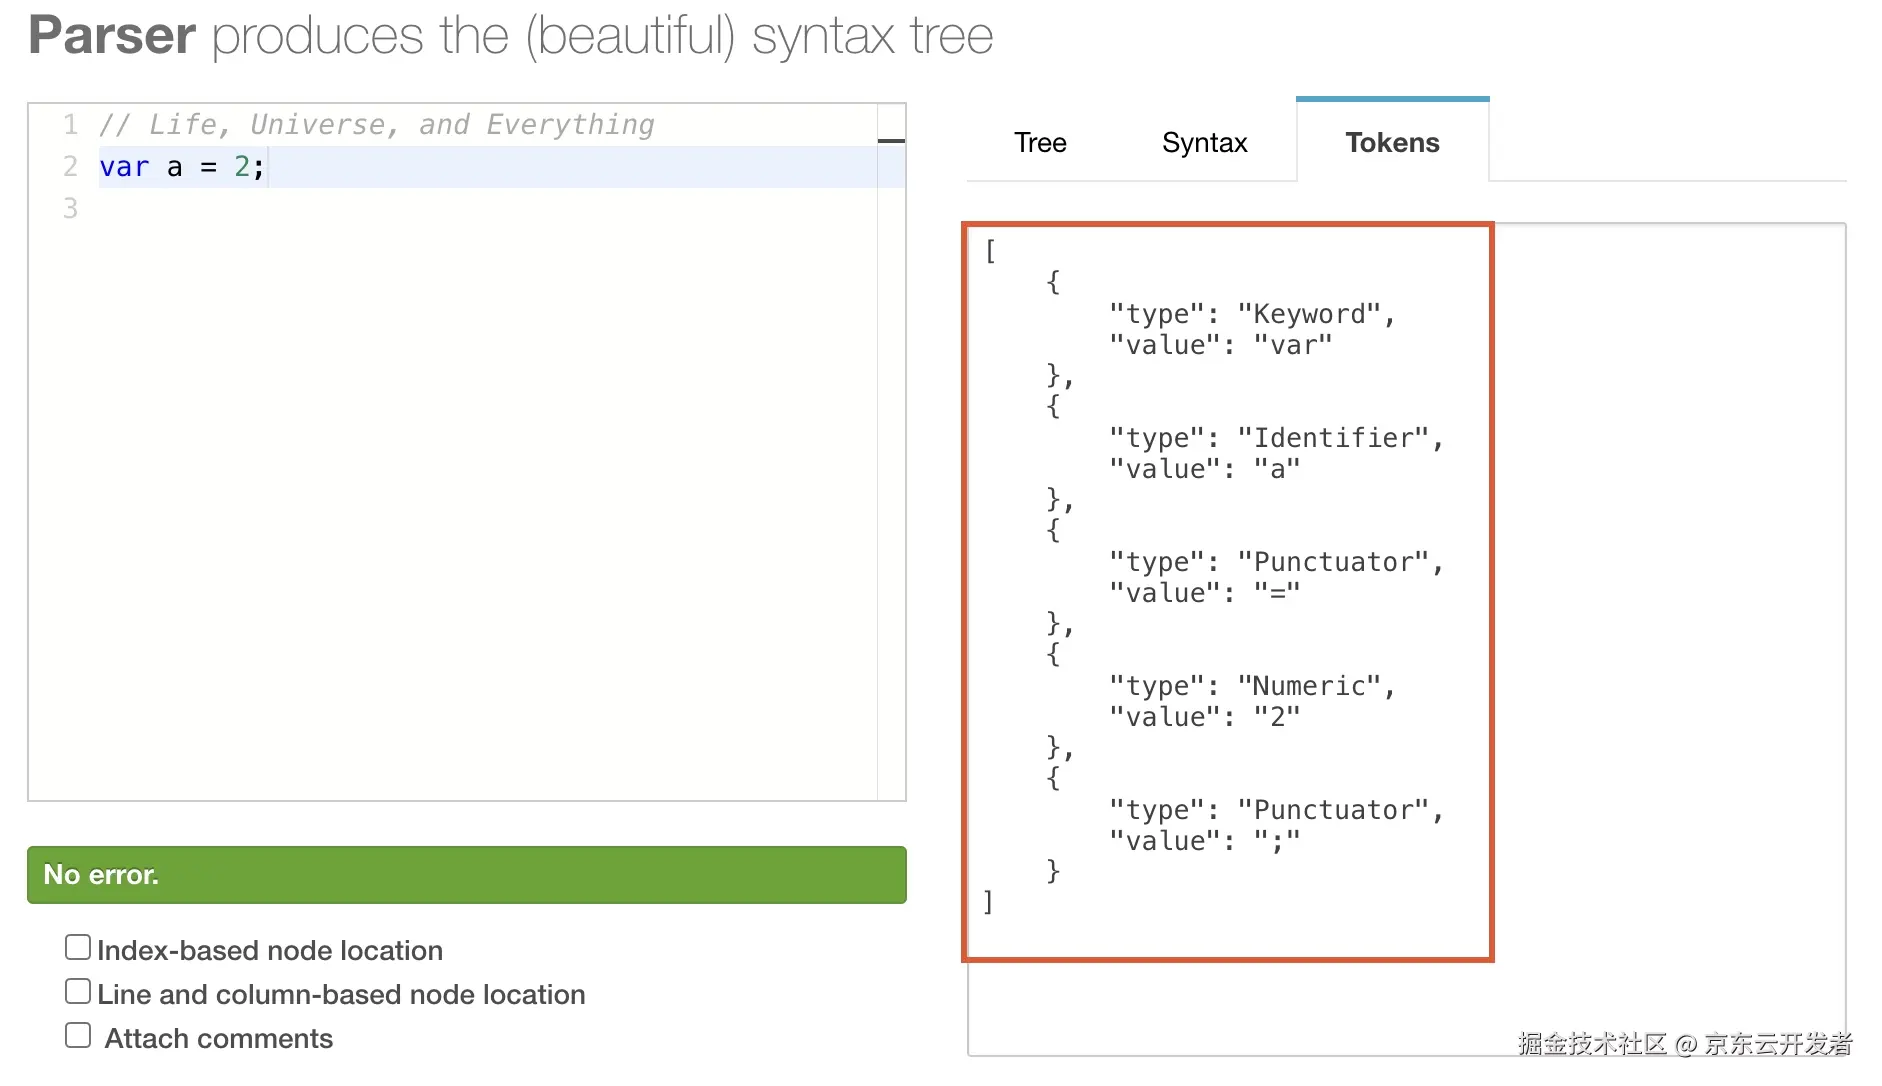Image resolution: width=1882 pixels, height=1086 pixels.
Task: Click the "Keyword" type in tokens output
Action: click(1309, 314)
